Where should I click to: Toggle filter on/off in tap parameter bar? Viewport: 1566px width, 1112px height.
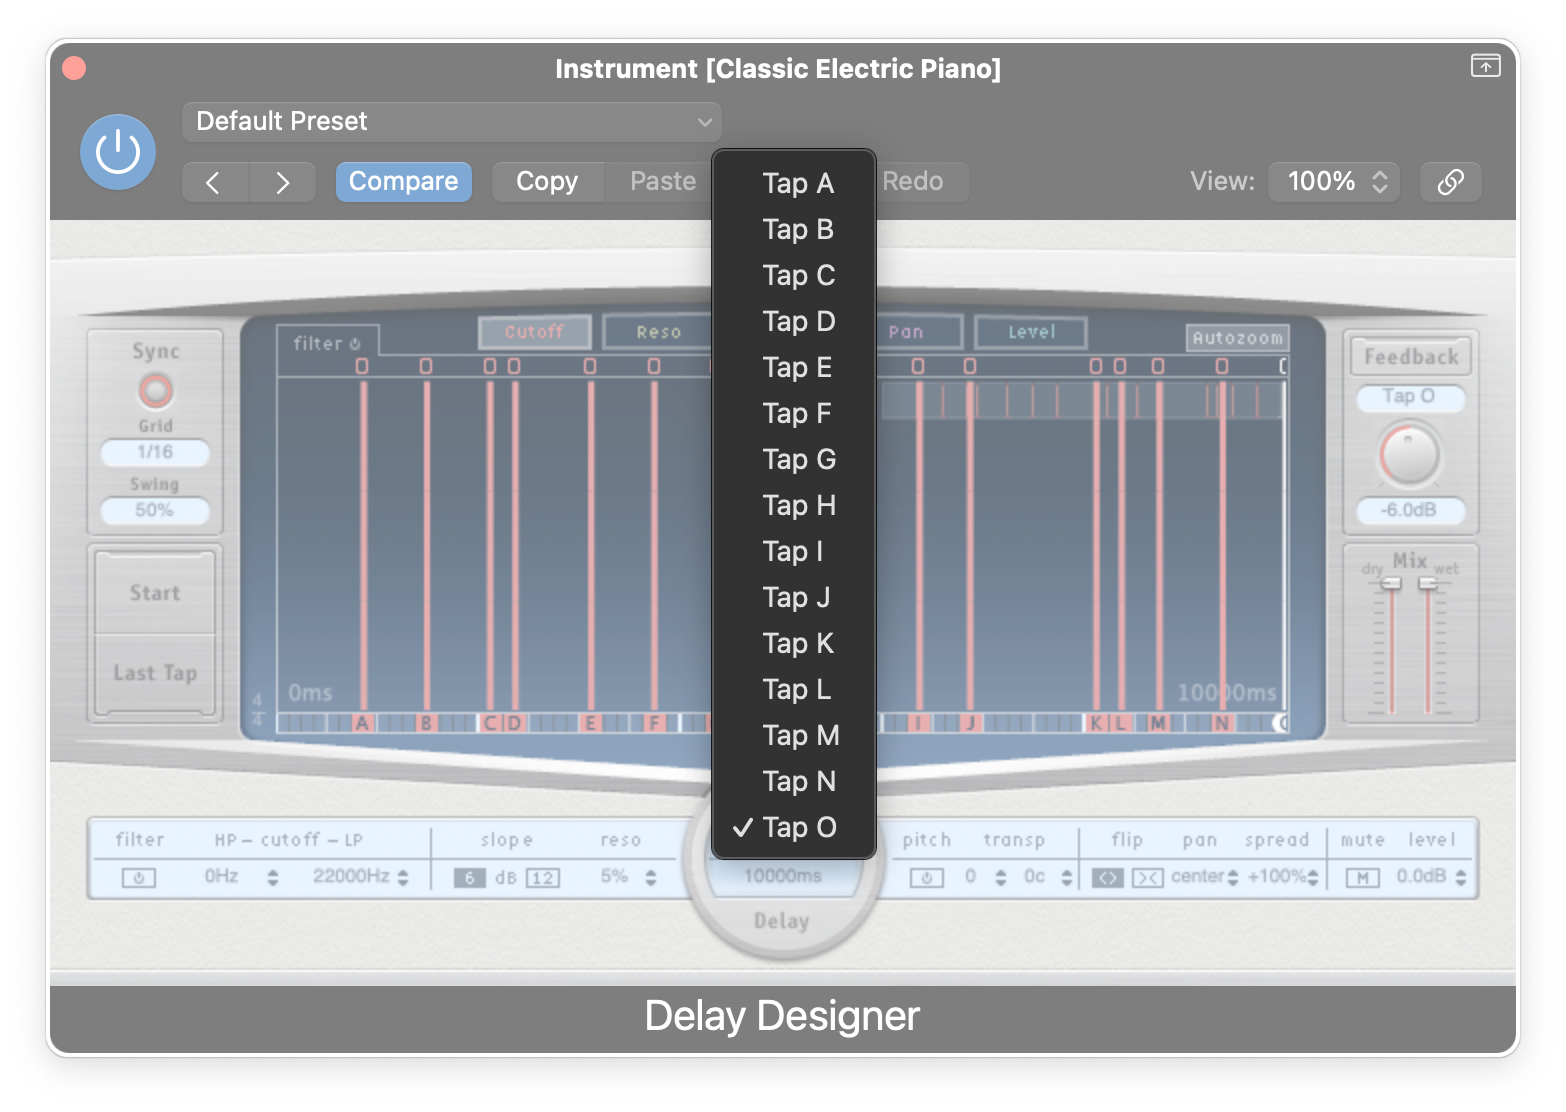tap(139, 878)
